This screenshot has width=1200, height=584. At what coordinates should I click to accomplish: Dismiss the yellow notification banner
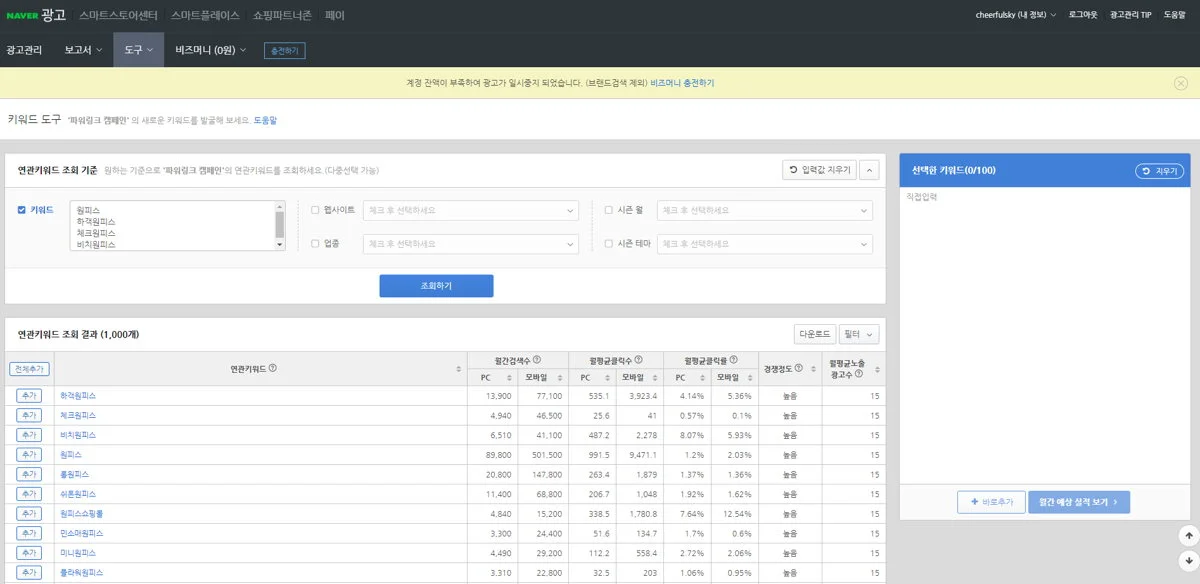tap(1181, 83)
